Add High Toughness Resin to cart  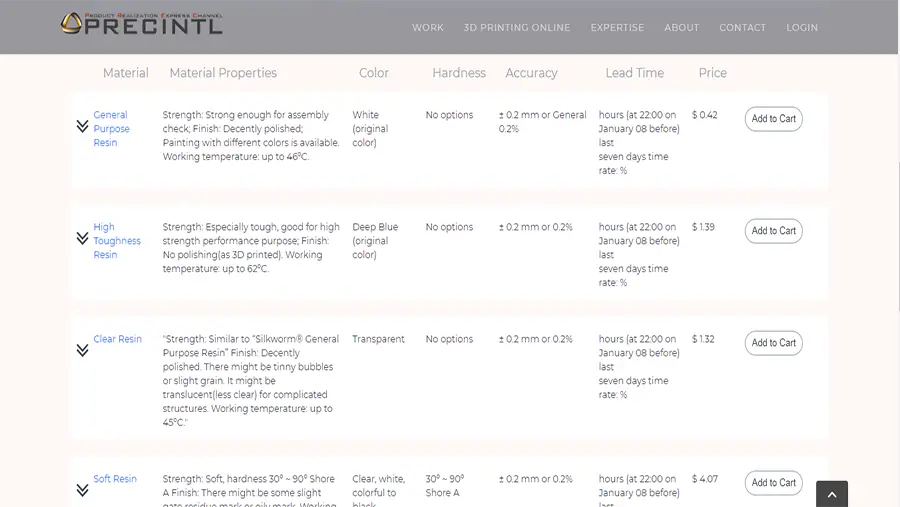(773, 231)
